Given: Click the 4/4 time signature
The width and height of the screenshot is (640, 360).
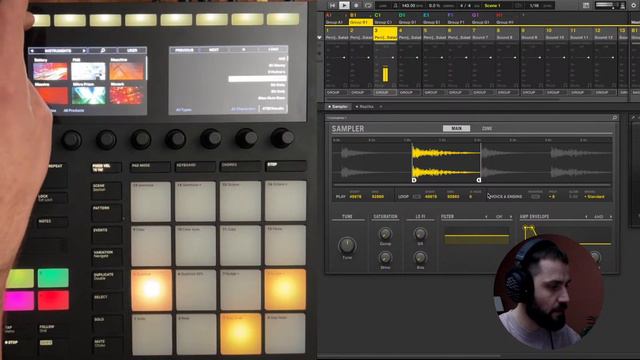Looking at the screenshot, I should pos(464,5).
